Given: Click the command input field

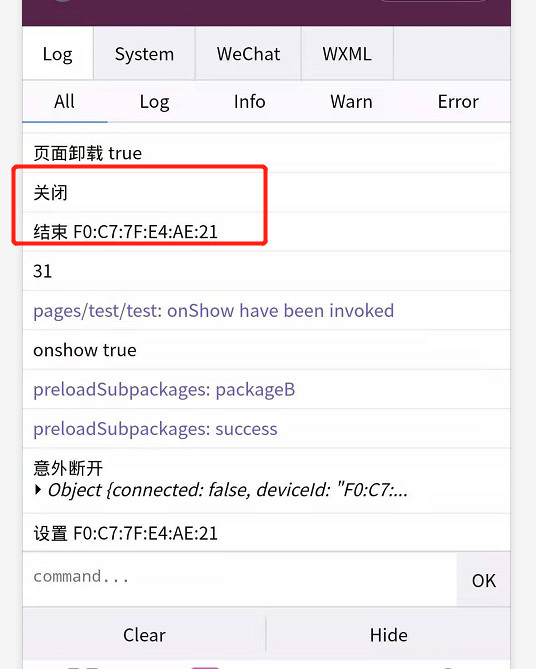Looking at the screenshot, I should (239, 577).
